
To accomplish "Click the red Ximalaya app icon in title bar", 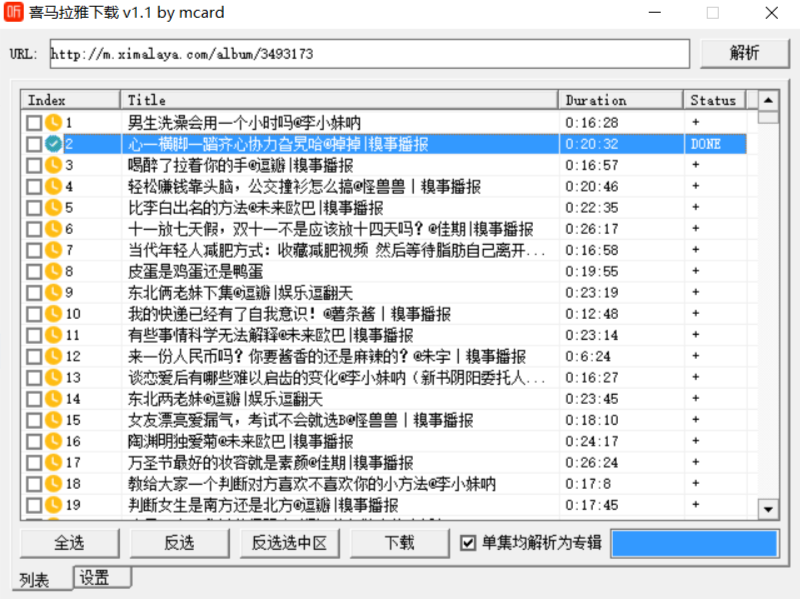I will pos(13,12).
